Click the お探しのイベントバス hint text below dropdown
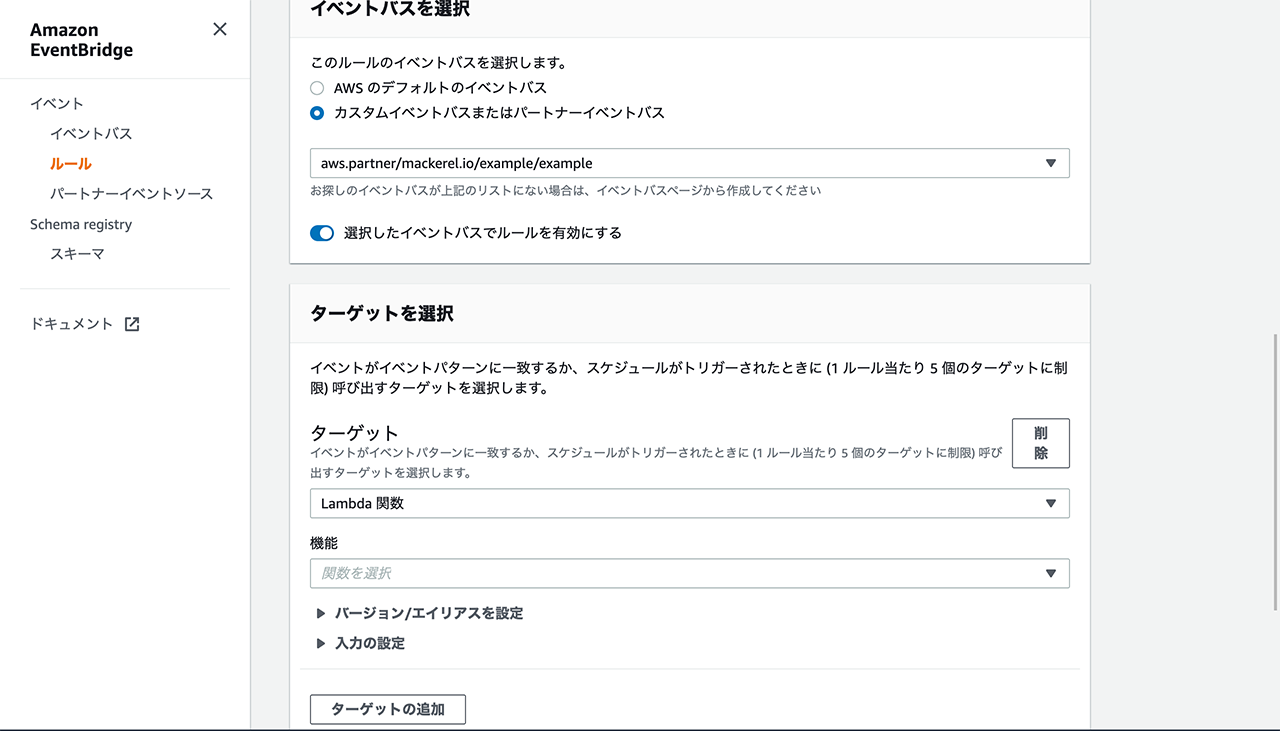The height and width of the screenshot is (731, 1280). (x=566, y=190)
